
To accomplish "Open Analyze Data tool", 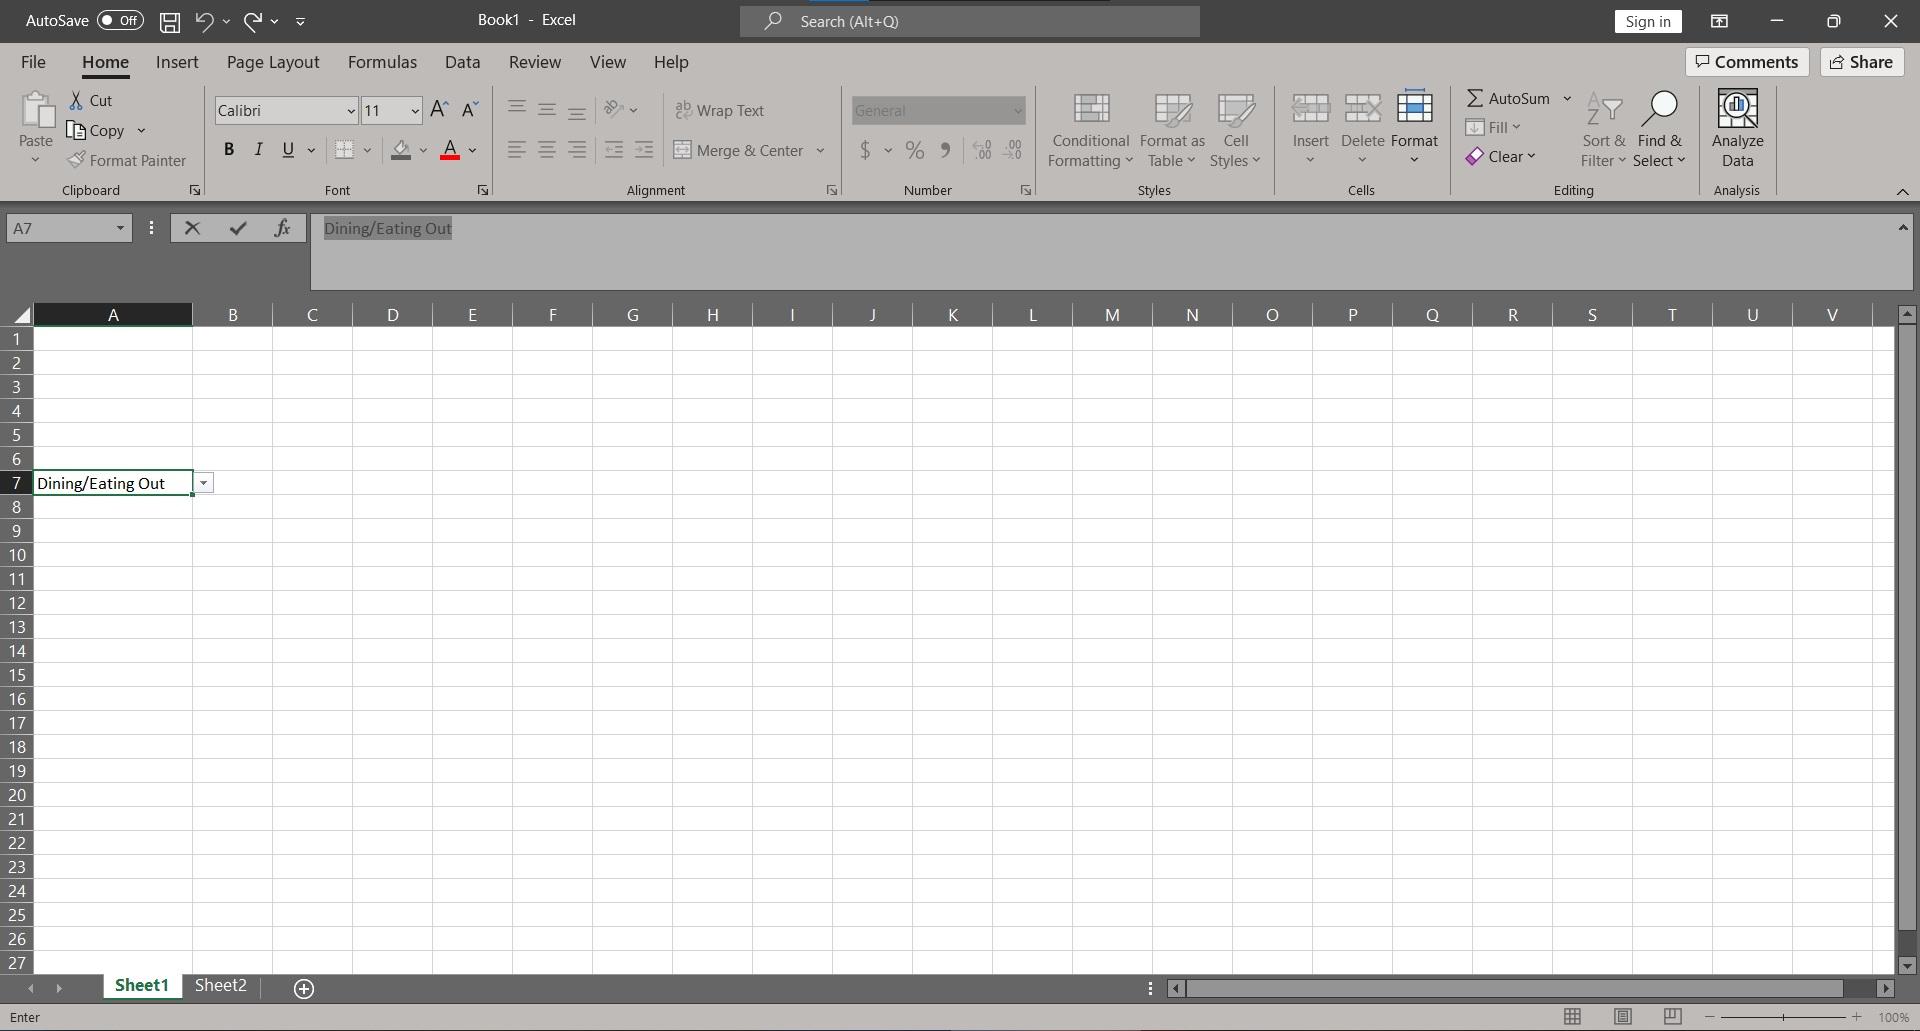I will point(1737,129).
